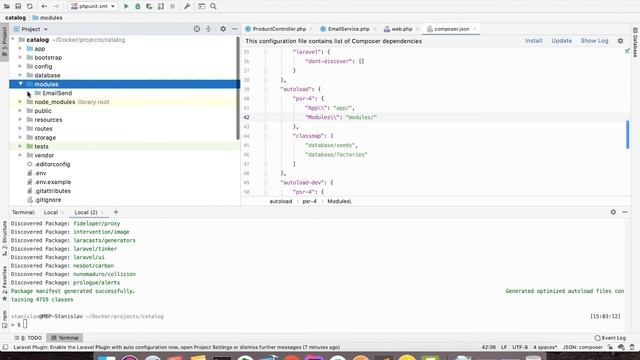Click the terminal command prompt input
The height and width of the screenshot is (360, 640).
(x=25, y=324)
